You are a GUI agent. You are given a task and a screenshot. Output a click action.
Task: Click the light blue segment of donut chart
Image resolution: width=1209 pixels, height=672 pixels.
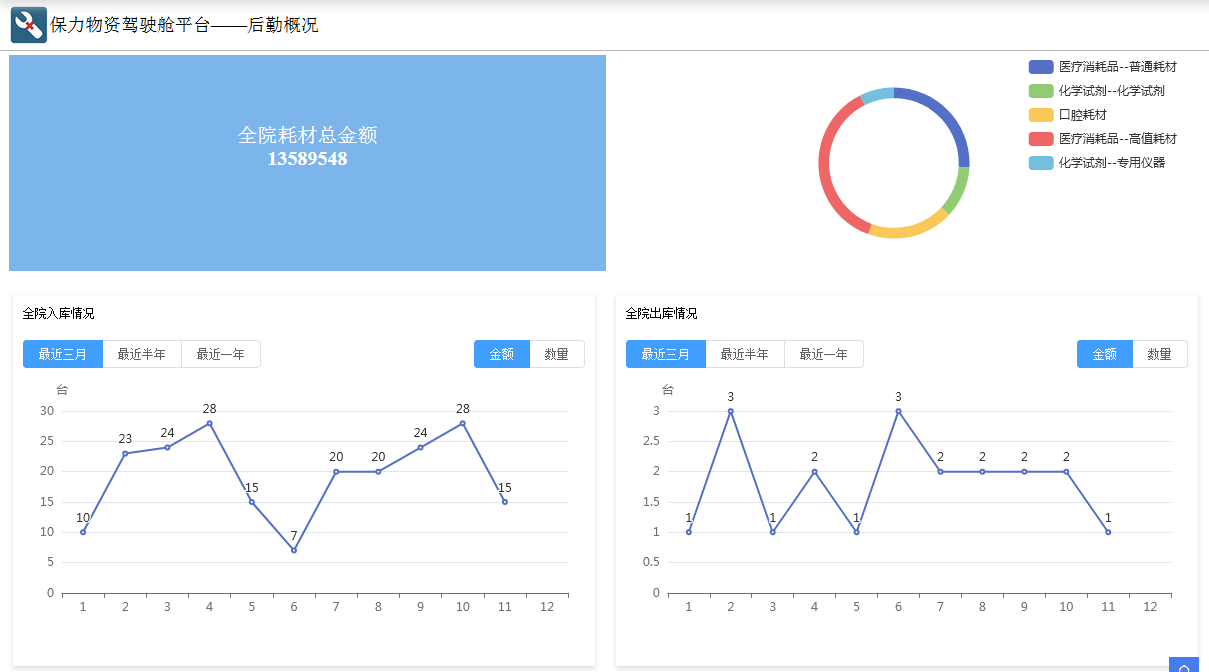[x=876, y=95]
